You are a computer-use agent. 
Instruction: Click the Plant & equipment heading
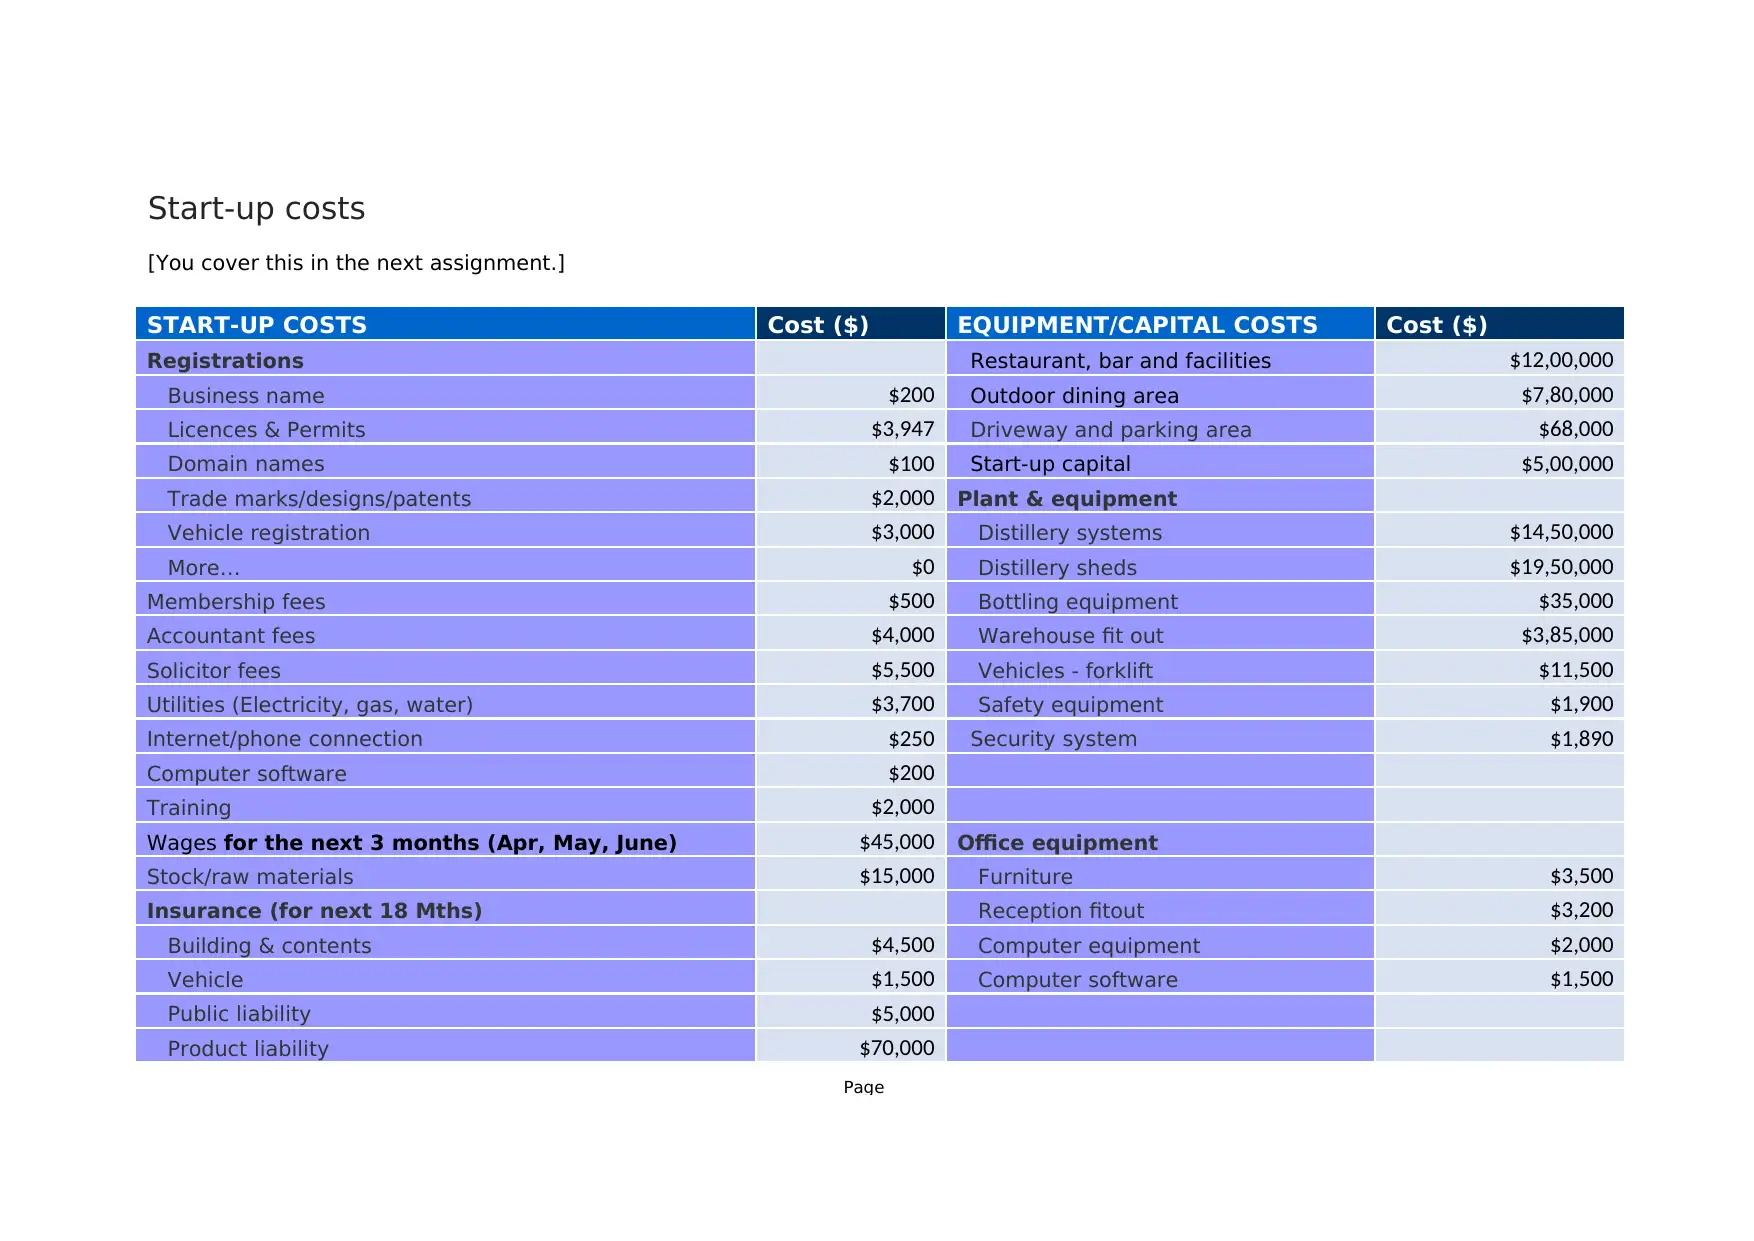click(x=1067, y=499)
